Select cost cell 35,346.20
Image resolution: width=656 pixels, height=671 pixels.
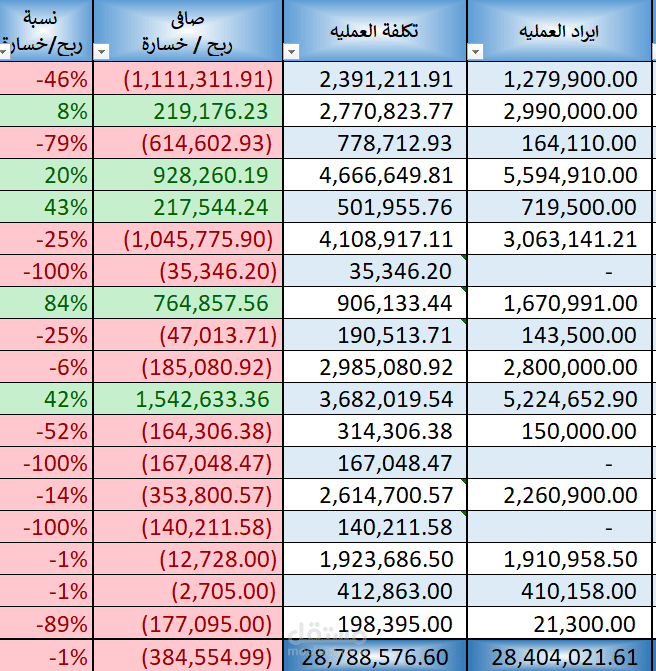point(375,271)
